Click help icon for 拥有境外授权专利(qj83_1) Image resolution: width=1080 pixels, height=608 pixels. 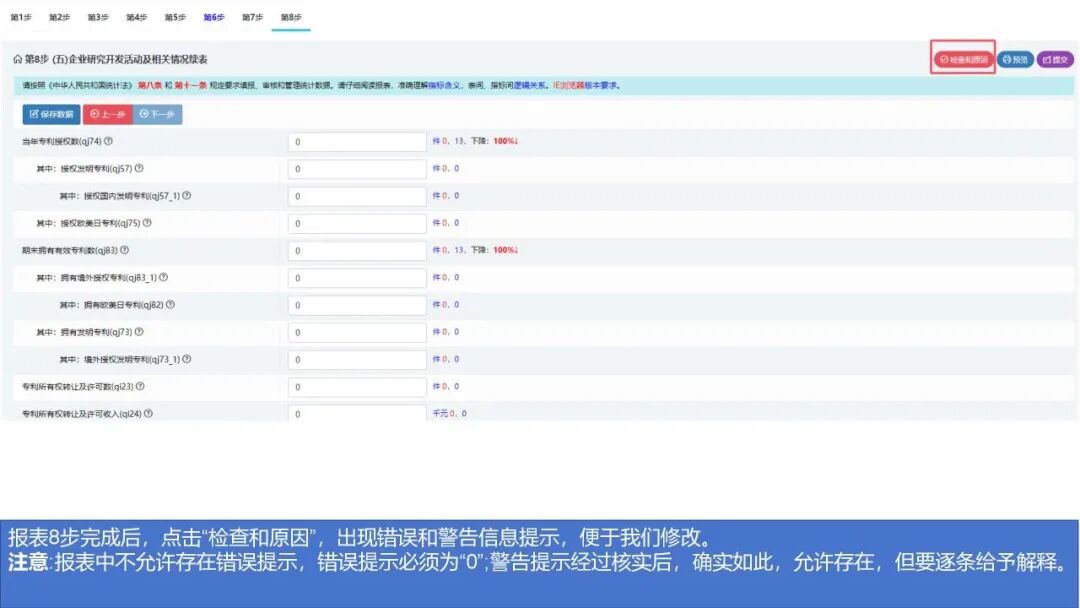click(x=165, y=277)
